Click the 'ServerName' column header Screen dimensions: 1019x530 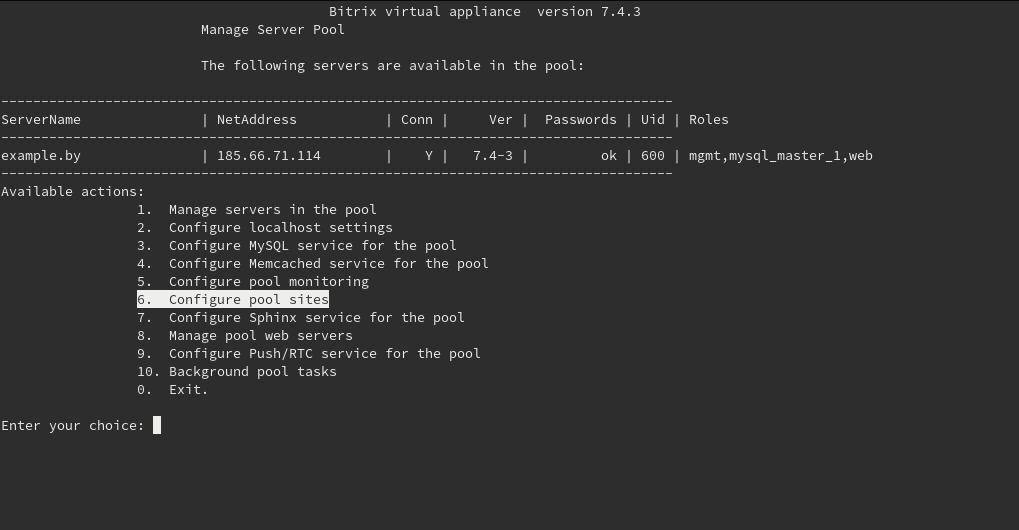point(41,120)
